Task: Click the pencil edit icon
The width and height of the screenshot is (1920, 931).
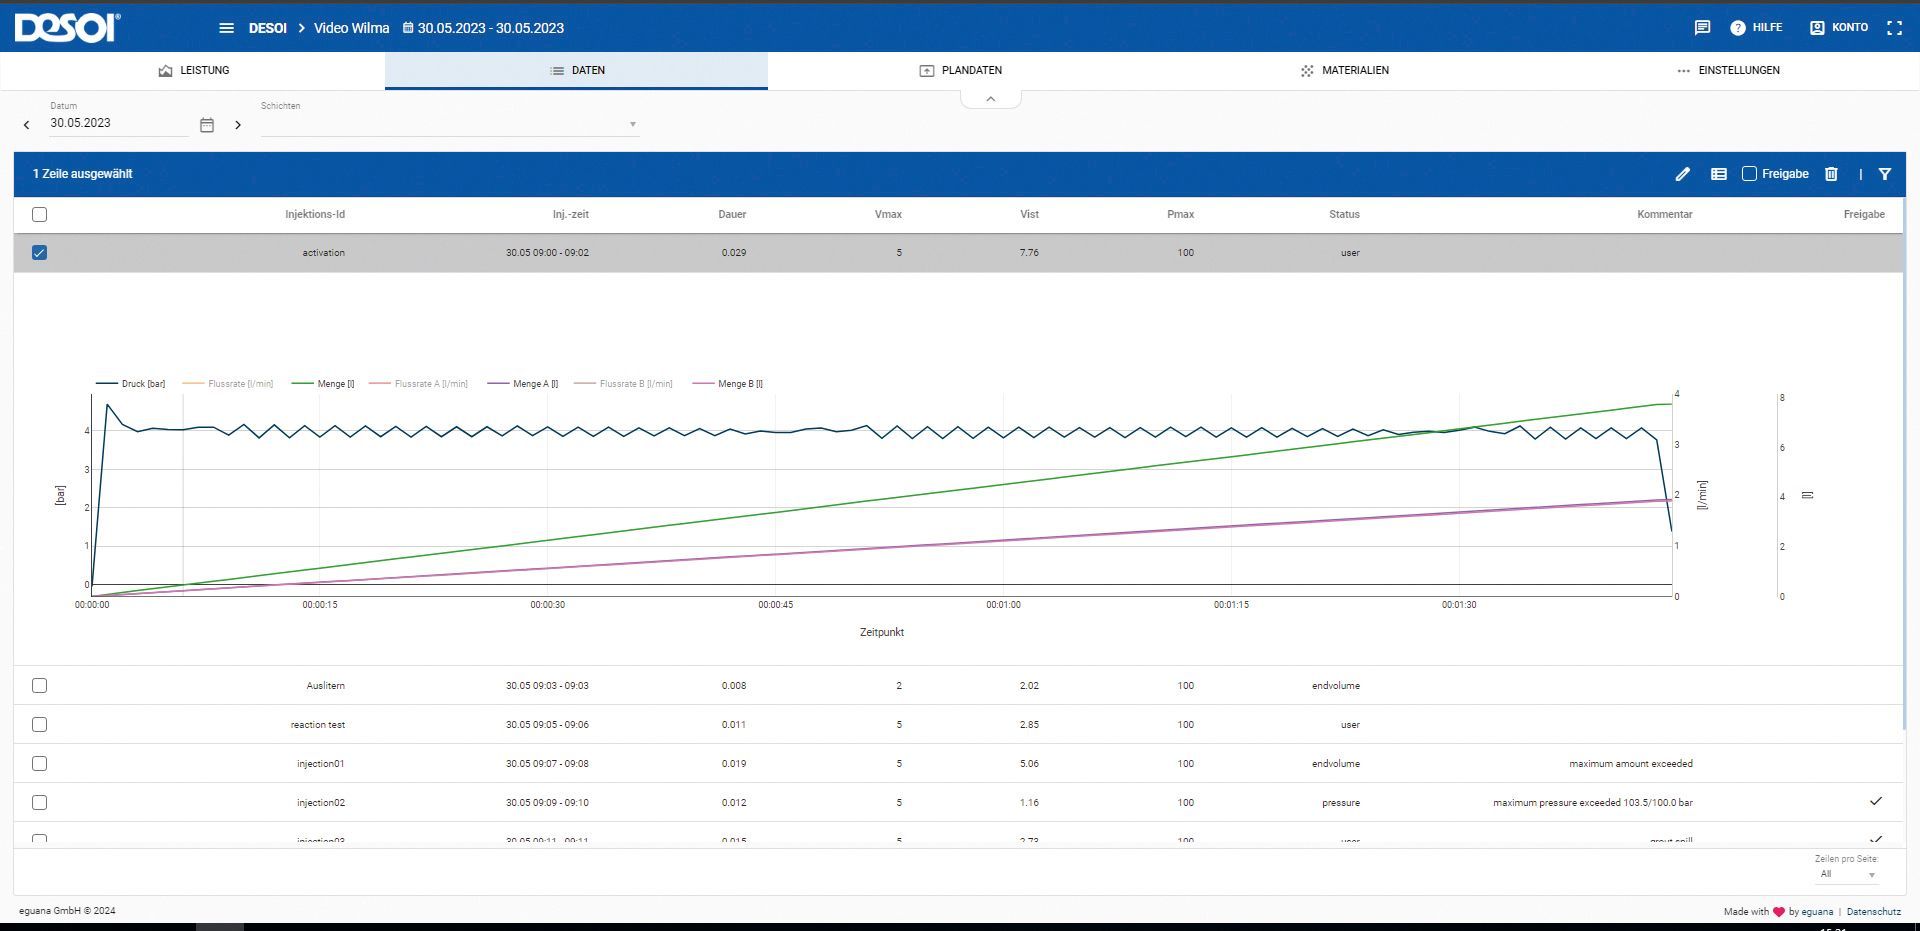Action: (x=1682, y=174)
